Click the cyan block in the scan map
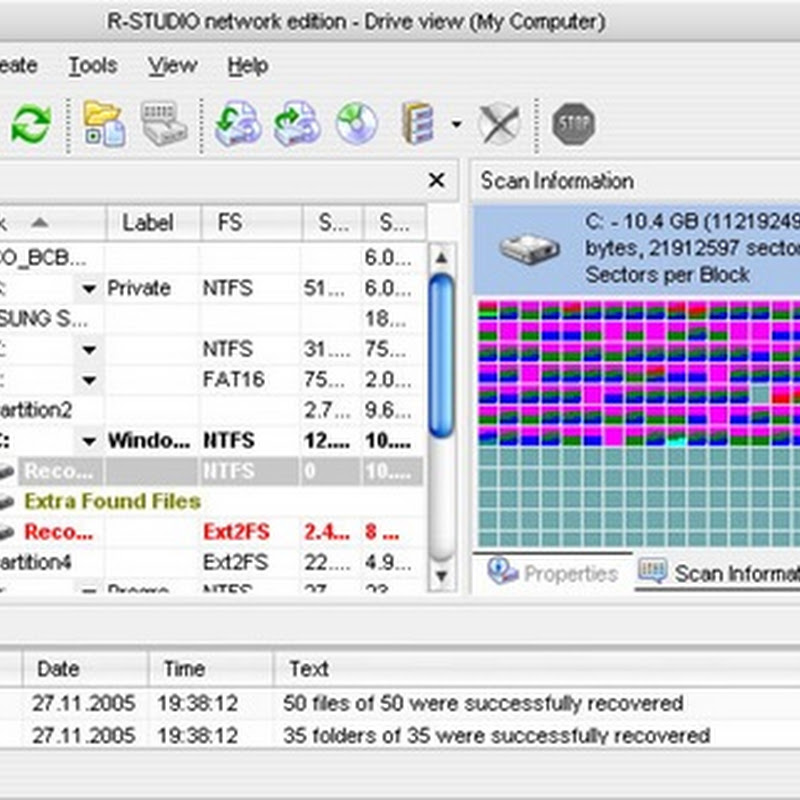This screenshot has height=800, width=800. point(675,439)
